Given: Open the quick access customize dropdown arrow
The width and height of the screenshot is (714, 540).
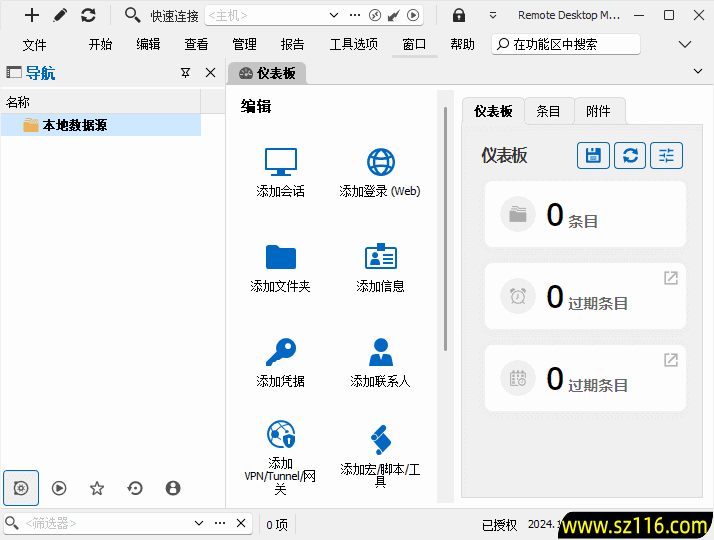Looking at the screenshot, I should click(493, 15).
